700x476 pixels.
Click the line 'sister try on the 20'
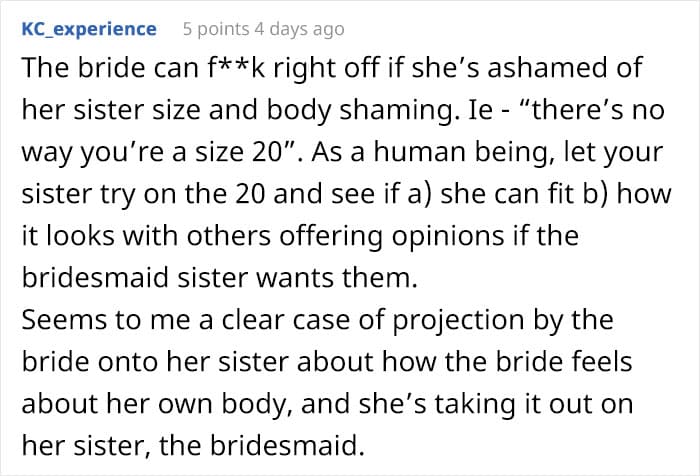(x=346, y=194)
